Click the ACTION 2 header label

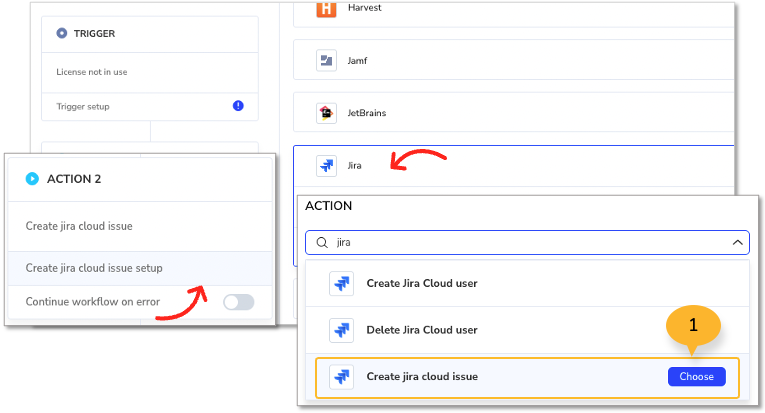(74, 179)
